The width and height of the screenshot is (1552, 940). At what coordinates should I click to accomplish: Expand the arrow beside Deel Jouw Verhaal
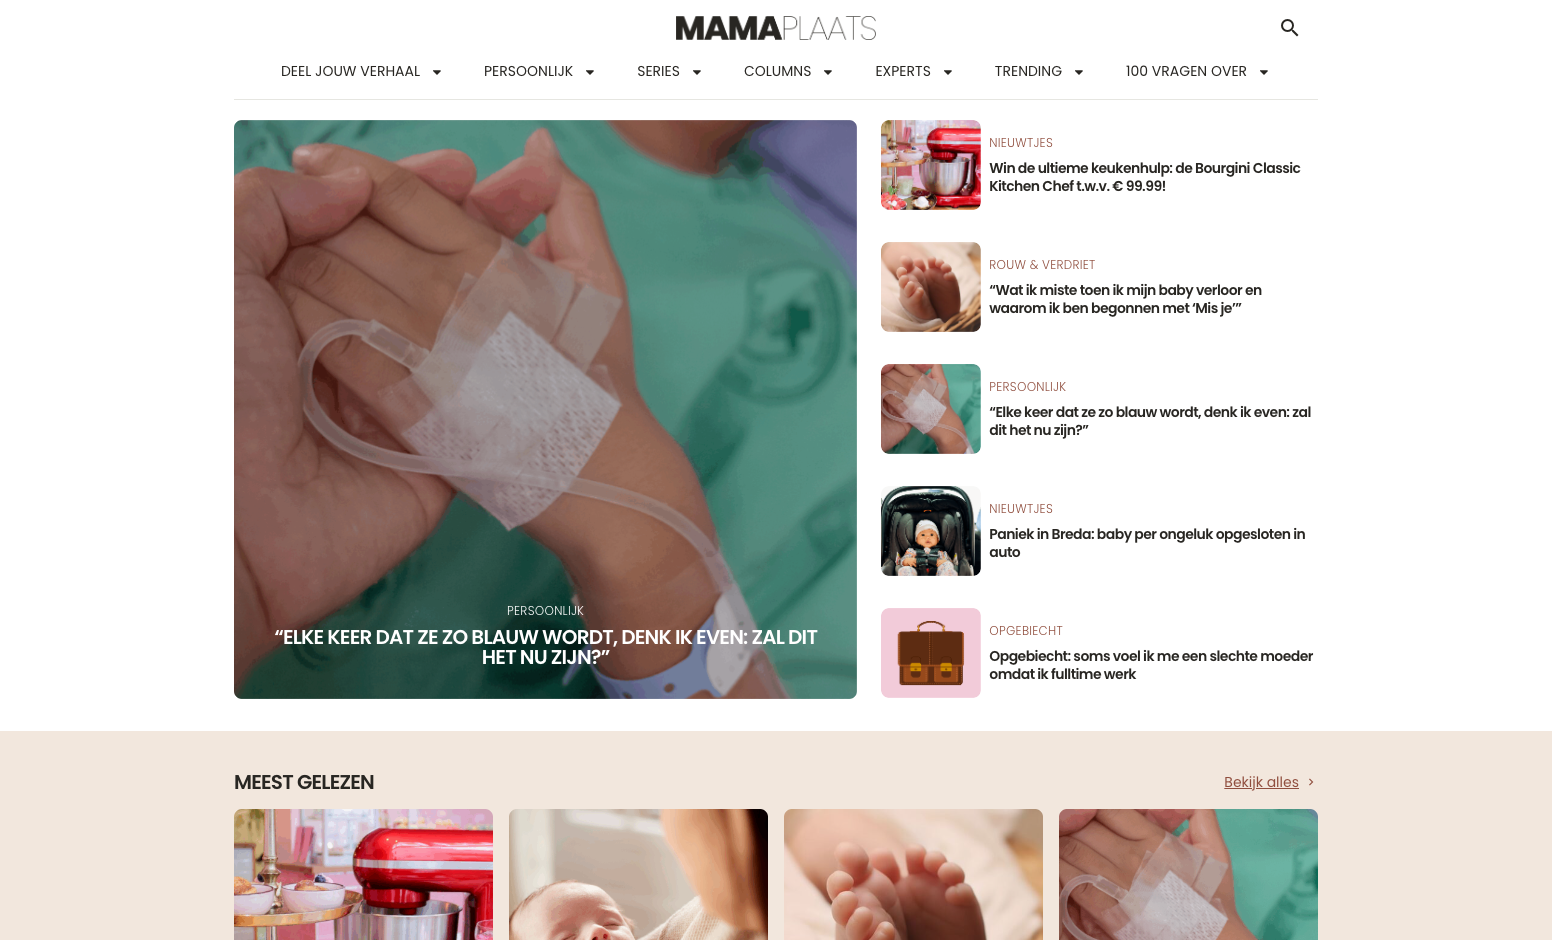[437, 72]
